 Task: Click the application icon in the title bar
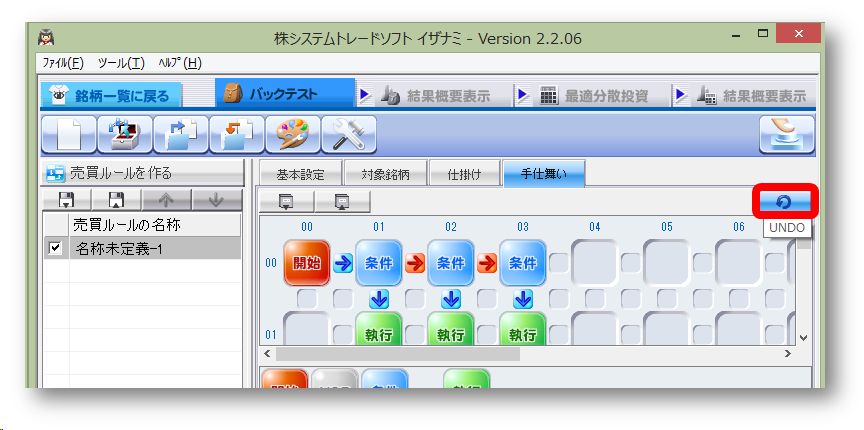point(46,37)
